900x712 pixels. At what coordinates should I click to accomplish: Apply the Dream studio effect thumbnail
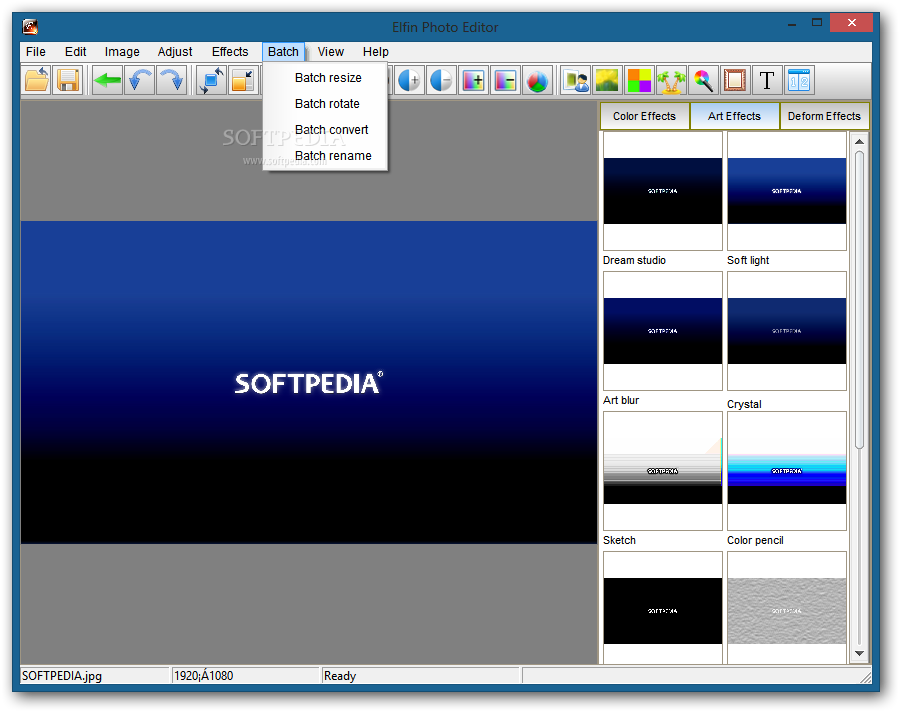(663, 191)
